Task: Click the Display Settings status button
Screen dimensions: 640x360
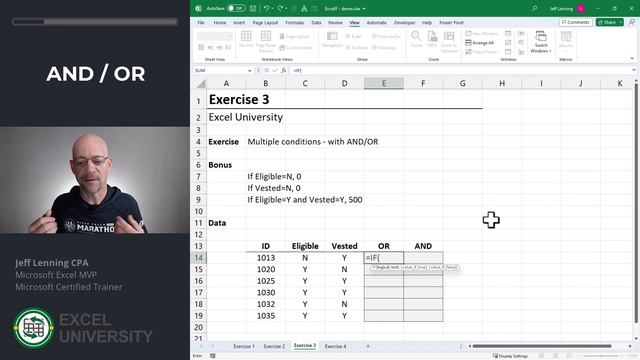Action: 510,356
